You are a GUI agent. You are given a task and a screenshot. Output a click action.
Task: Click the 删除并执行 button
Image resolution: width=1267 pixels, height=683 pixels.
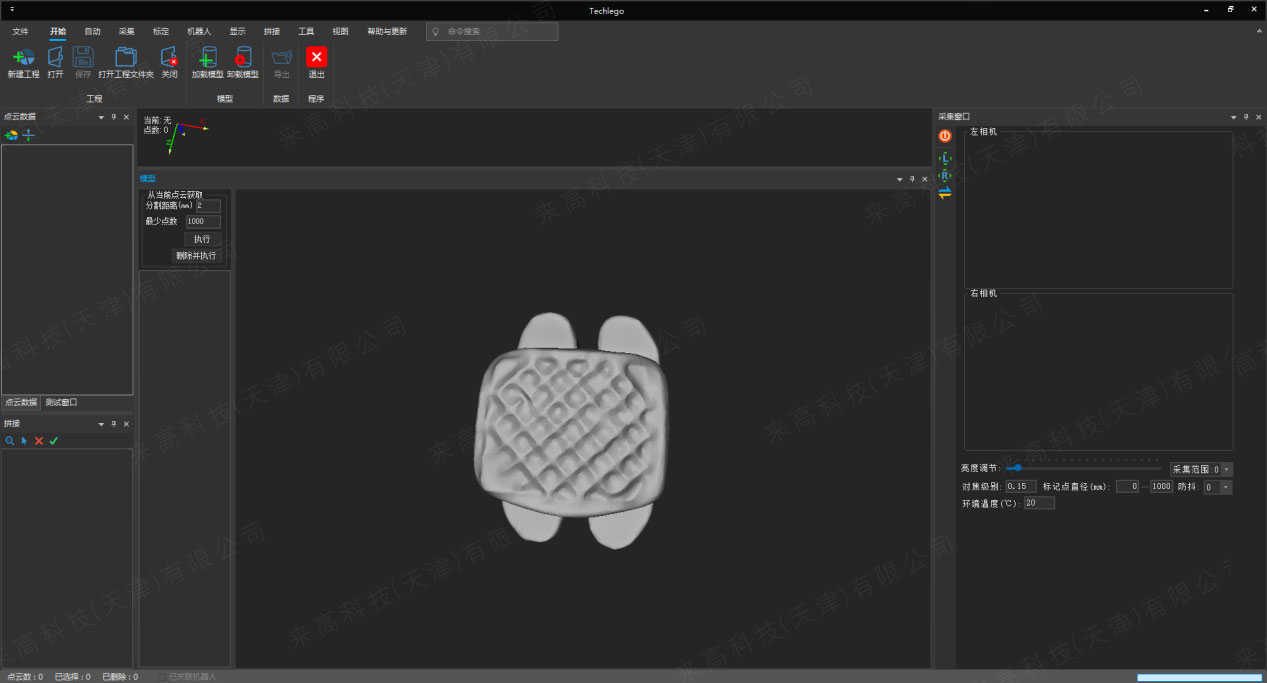click(x=196, y=255)
